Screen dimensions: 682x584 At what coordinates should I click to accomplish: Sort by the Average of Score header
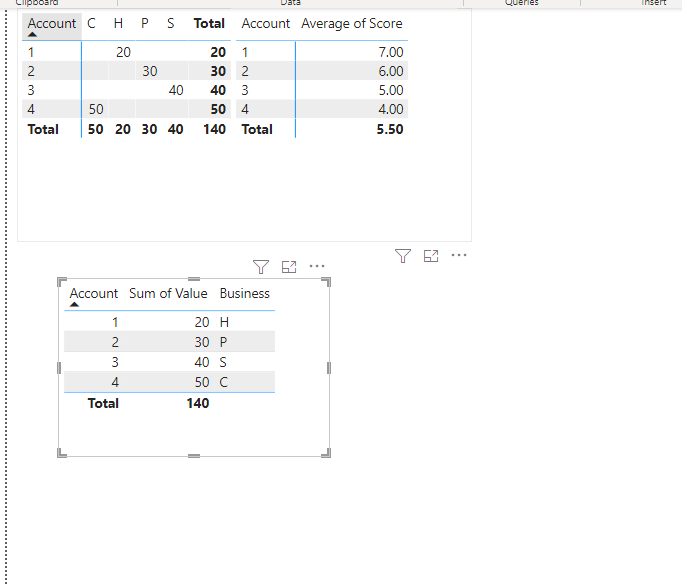(351, 23)
